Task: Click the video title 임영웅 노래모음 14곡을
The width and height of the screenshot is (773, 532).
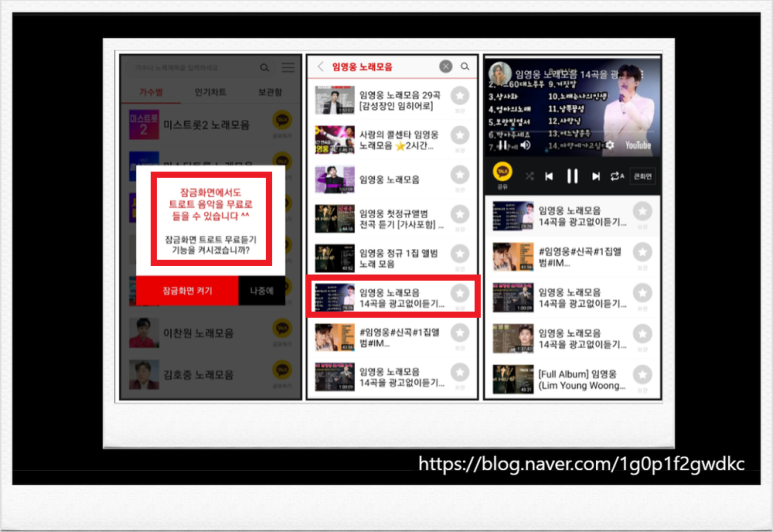Action: coord(567,74)
